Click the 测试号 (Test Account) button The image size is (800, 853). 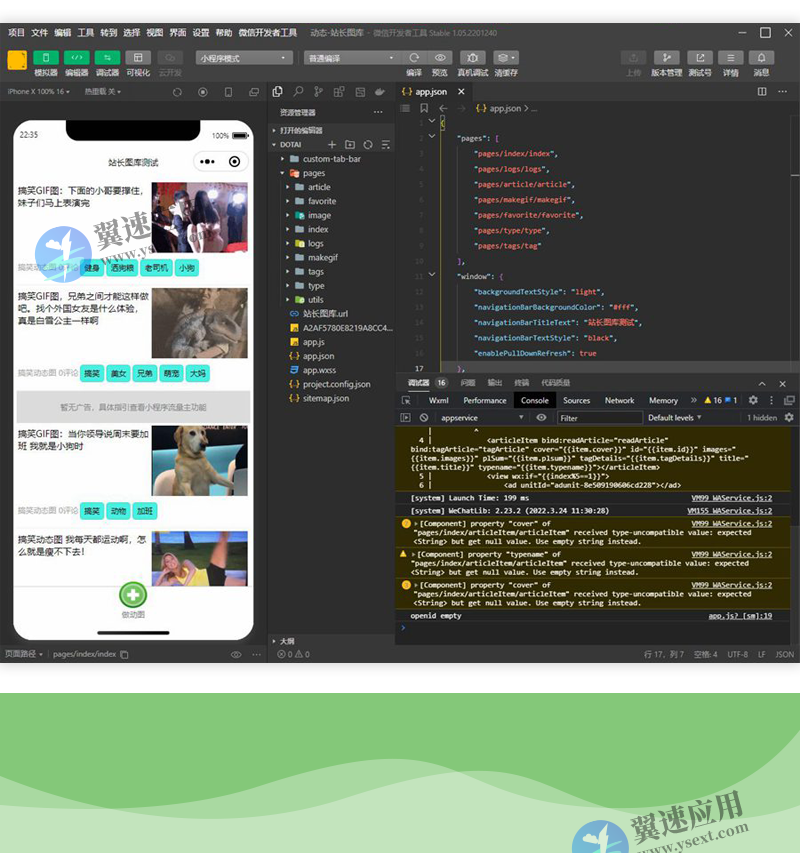pyautogui.click(x=700, y=57)
